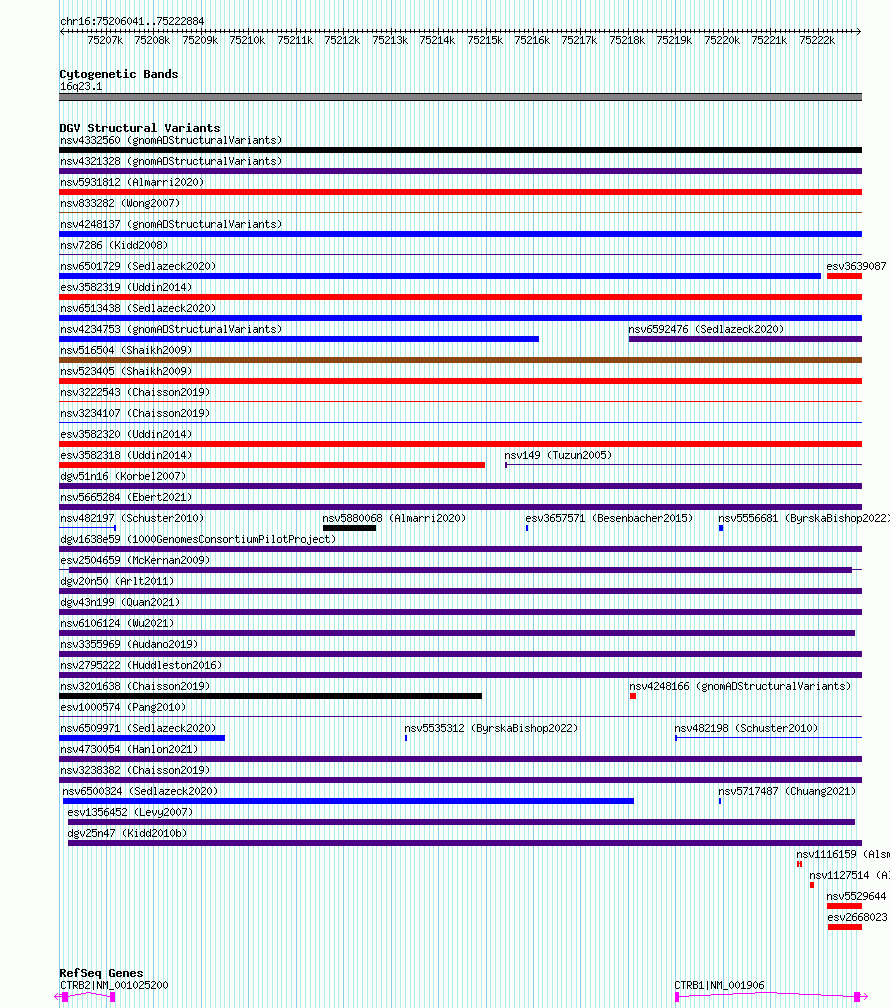Click the blue nsv6500324 variant bar
The height and width of the screenshot is (1008, 890).
coord(349,801)
